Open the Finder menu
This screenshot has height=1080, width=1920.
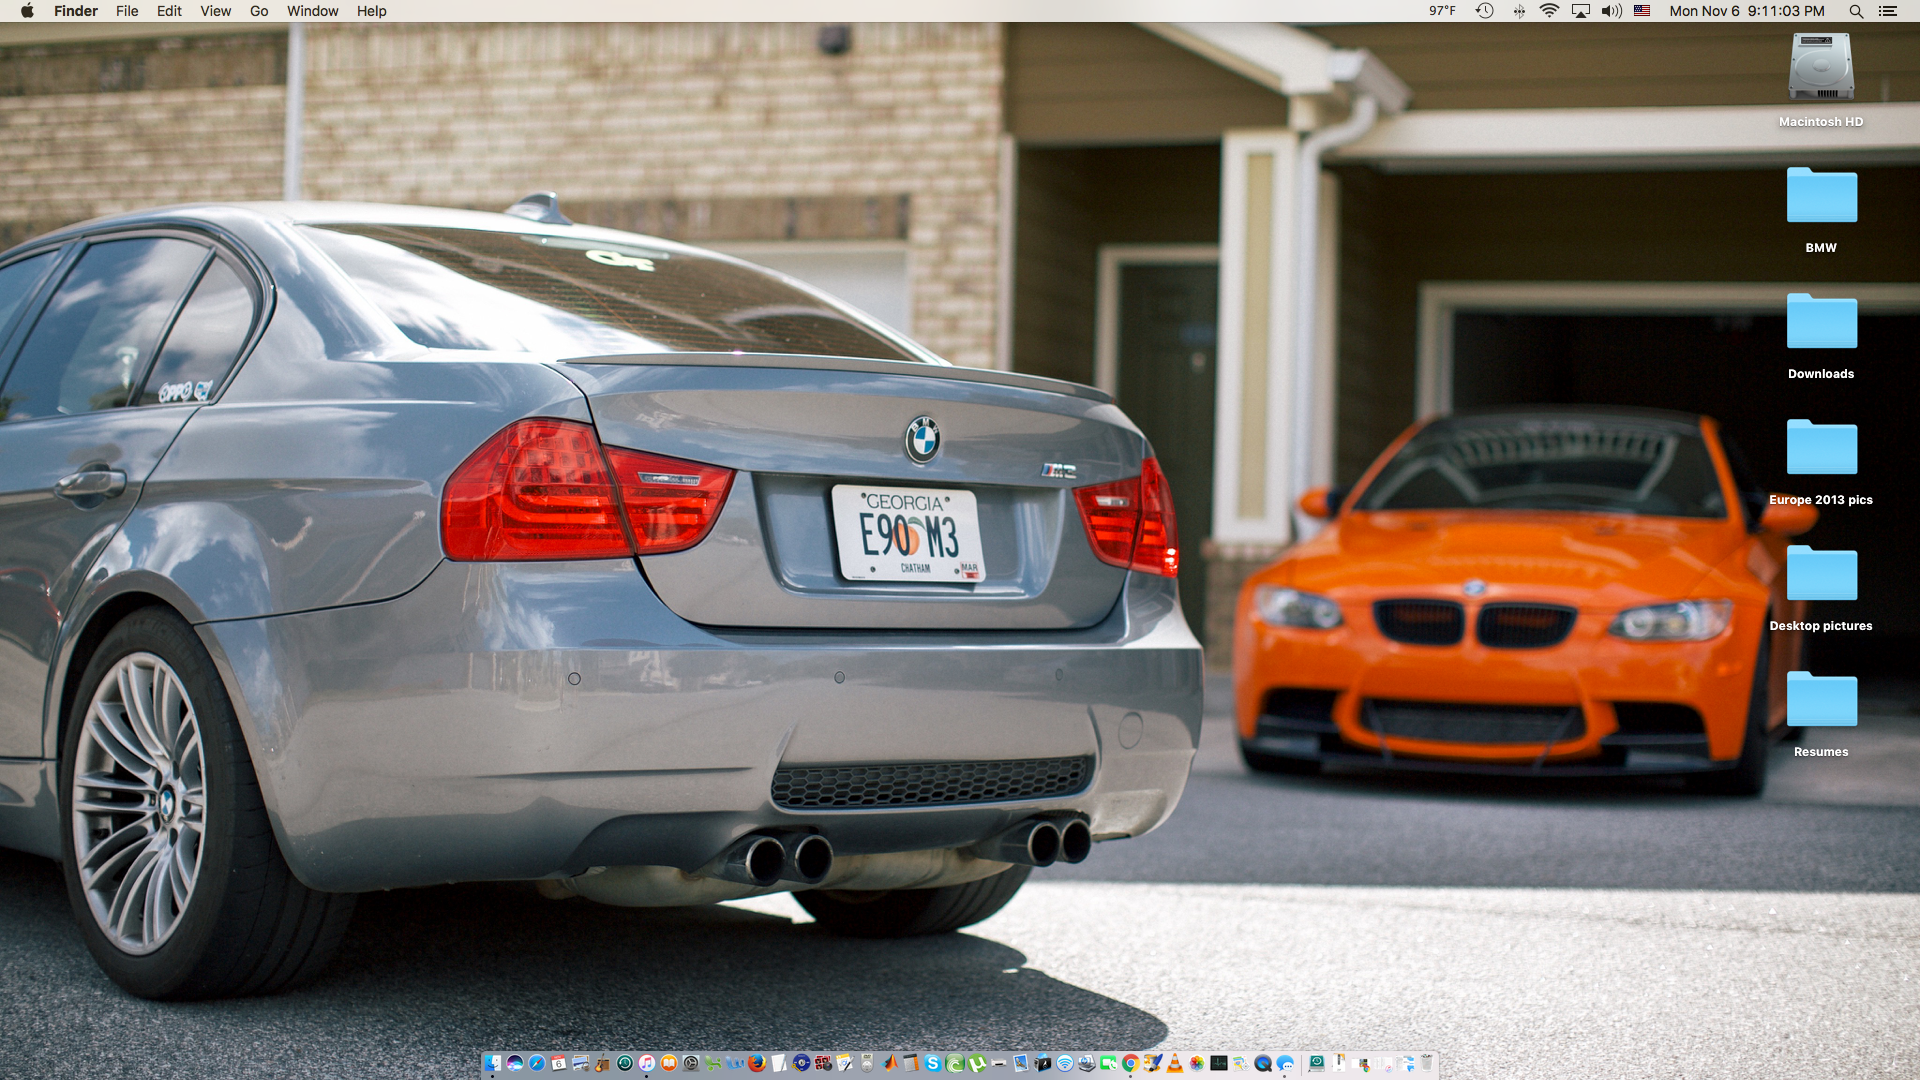[x=76, y=11]
